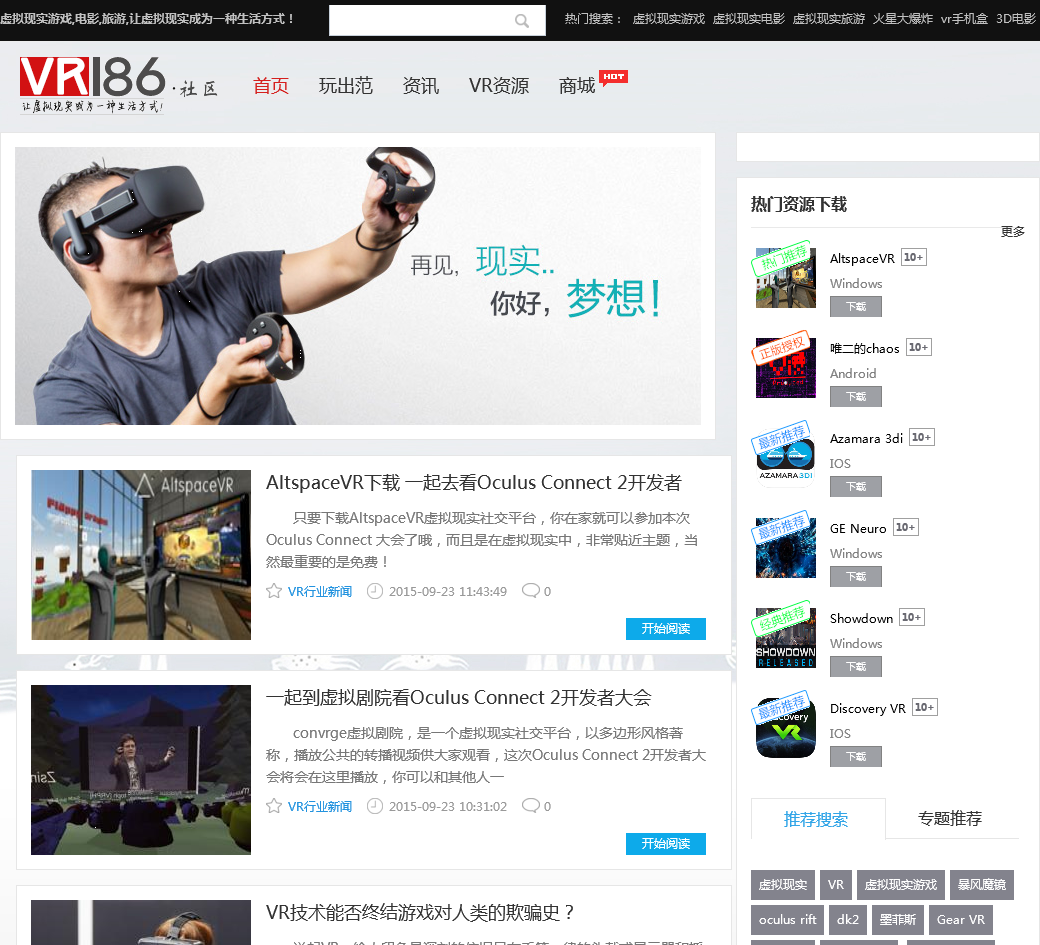
Task: Click the VR tag button
Action: [836, 885]
